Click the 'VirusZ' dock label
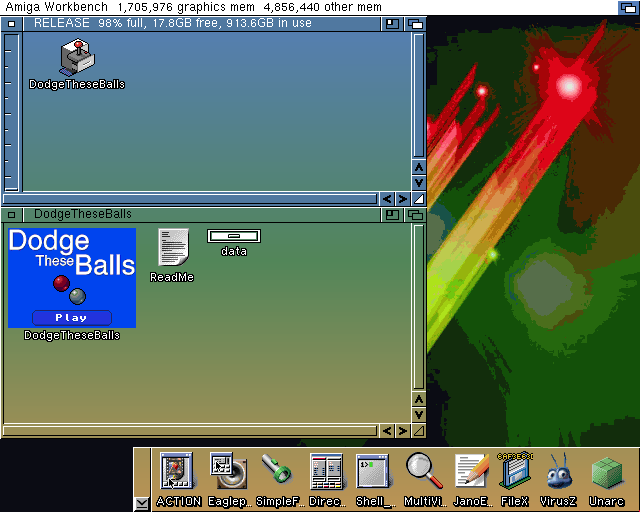The height and width of the screenshot is (512, 640). [558, 501]
